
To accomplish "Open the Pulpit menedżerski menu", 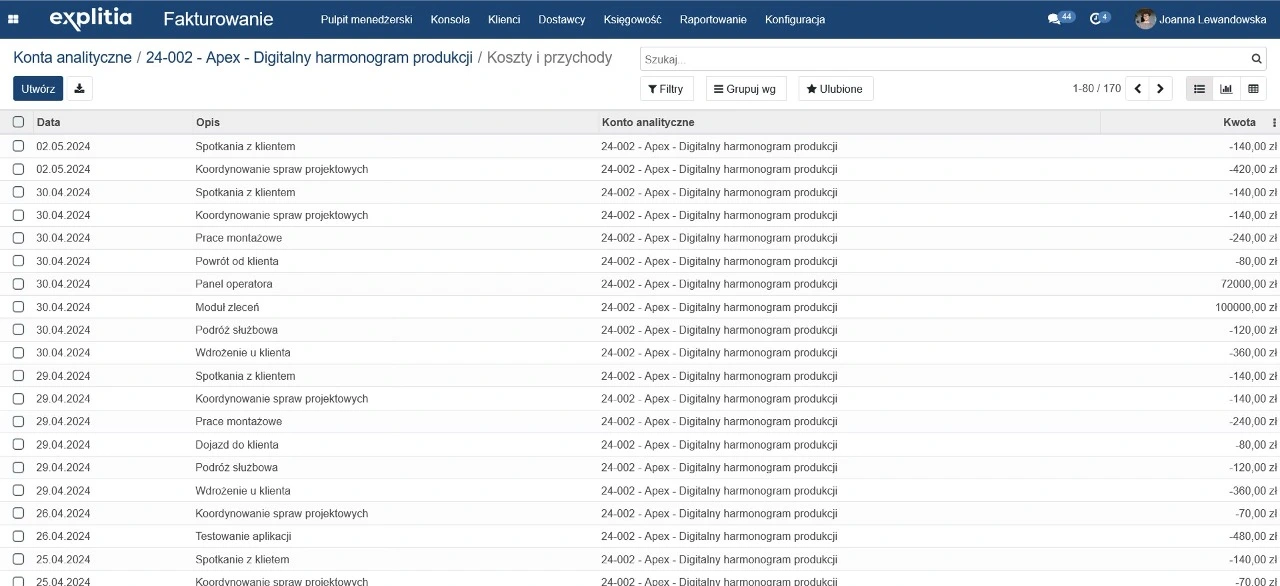I will [366, 19].
